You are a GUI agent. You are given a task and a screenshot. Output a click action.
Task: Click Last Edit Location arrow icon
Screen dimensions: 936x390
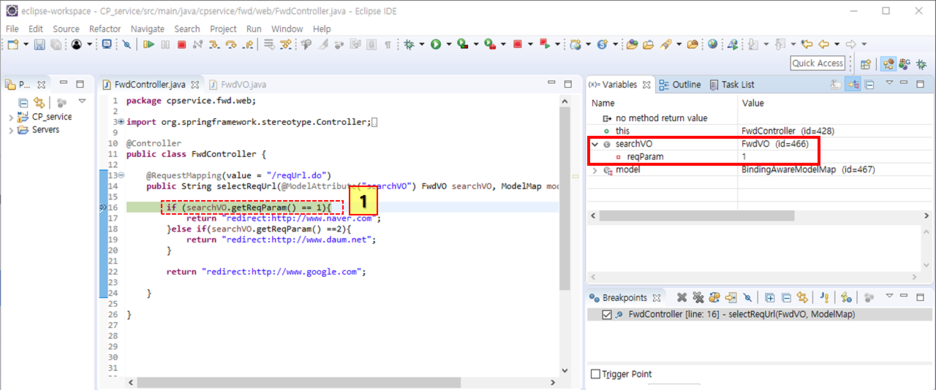[x=806, y=44]
